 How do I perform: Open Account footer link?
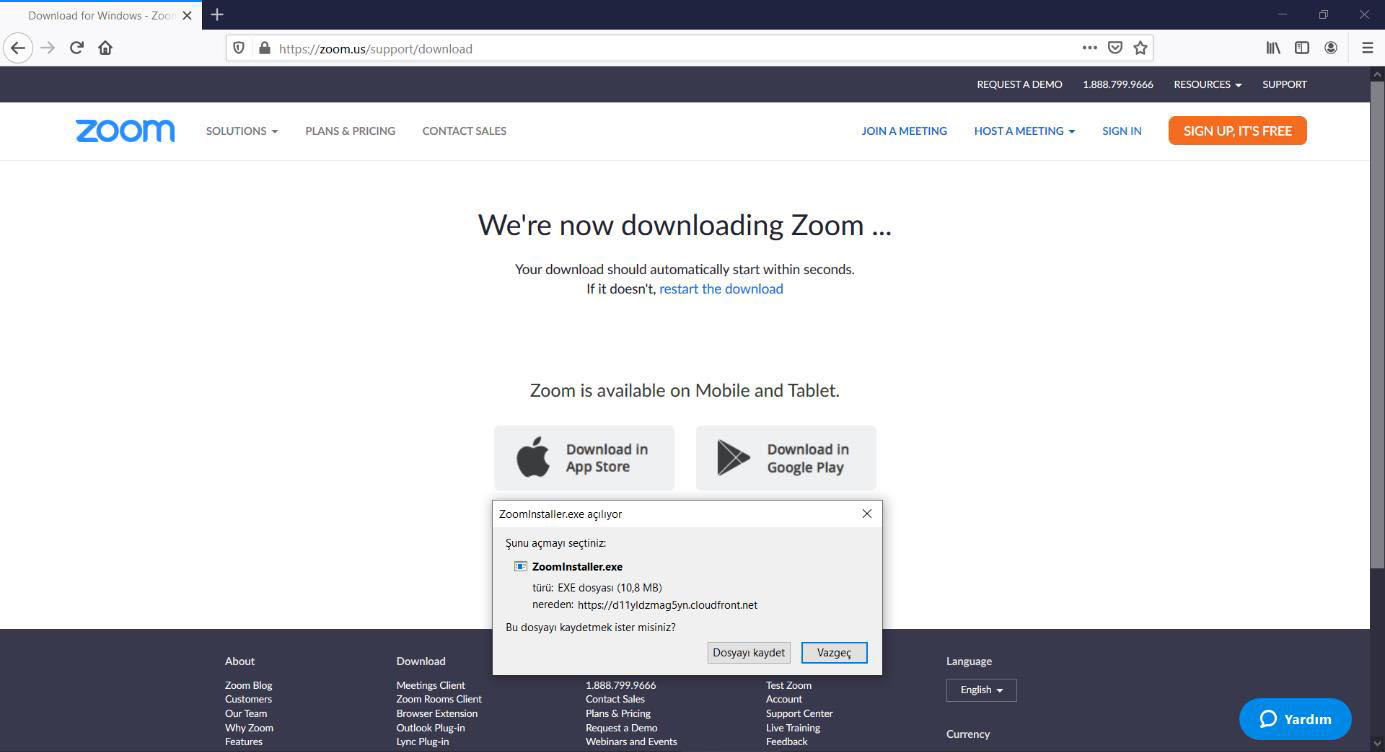(x=784, y=699)
